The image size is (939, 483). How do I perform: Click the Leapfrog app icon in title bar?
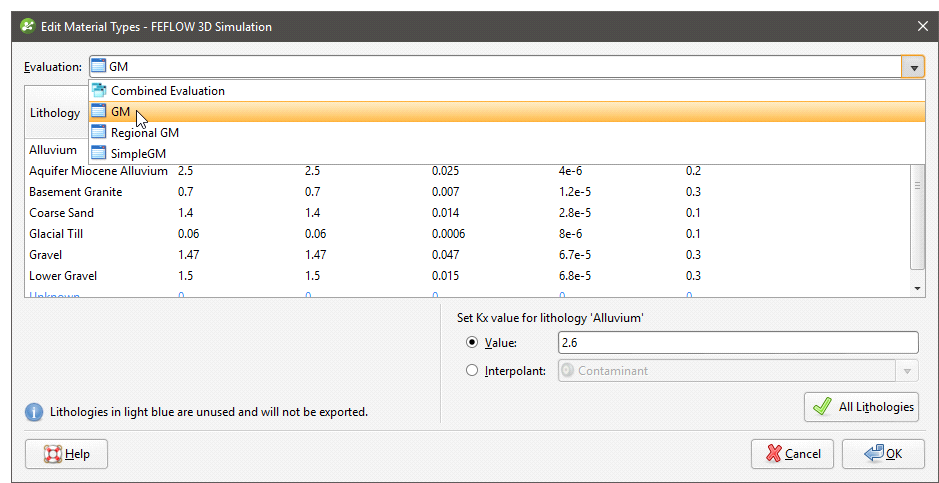pyautogui.click(x=27, y=26)
